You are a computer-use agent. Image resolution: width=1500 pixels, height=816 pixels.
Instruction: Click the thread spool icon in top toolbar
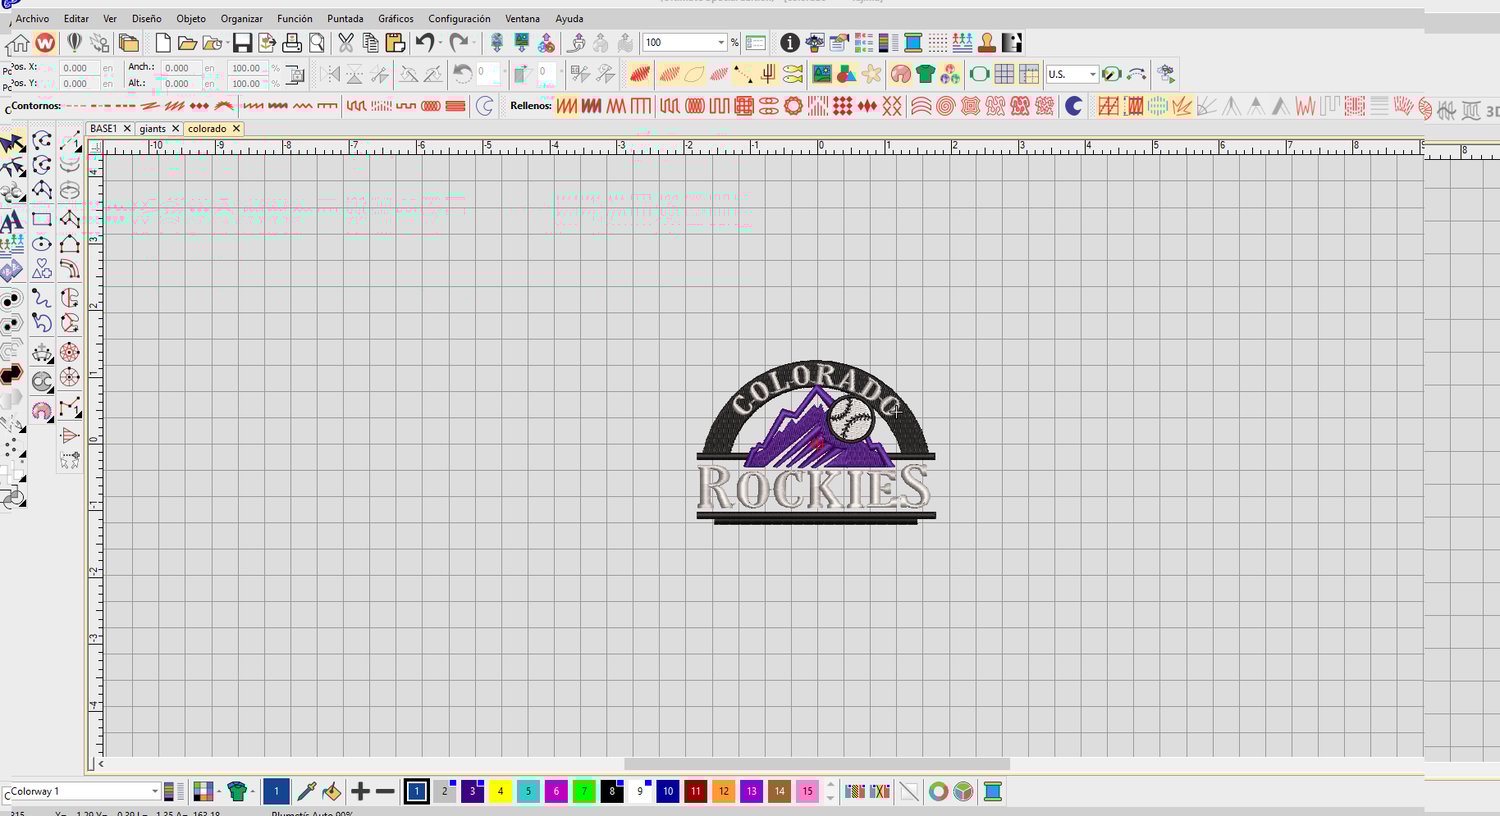(913, 43)
